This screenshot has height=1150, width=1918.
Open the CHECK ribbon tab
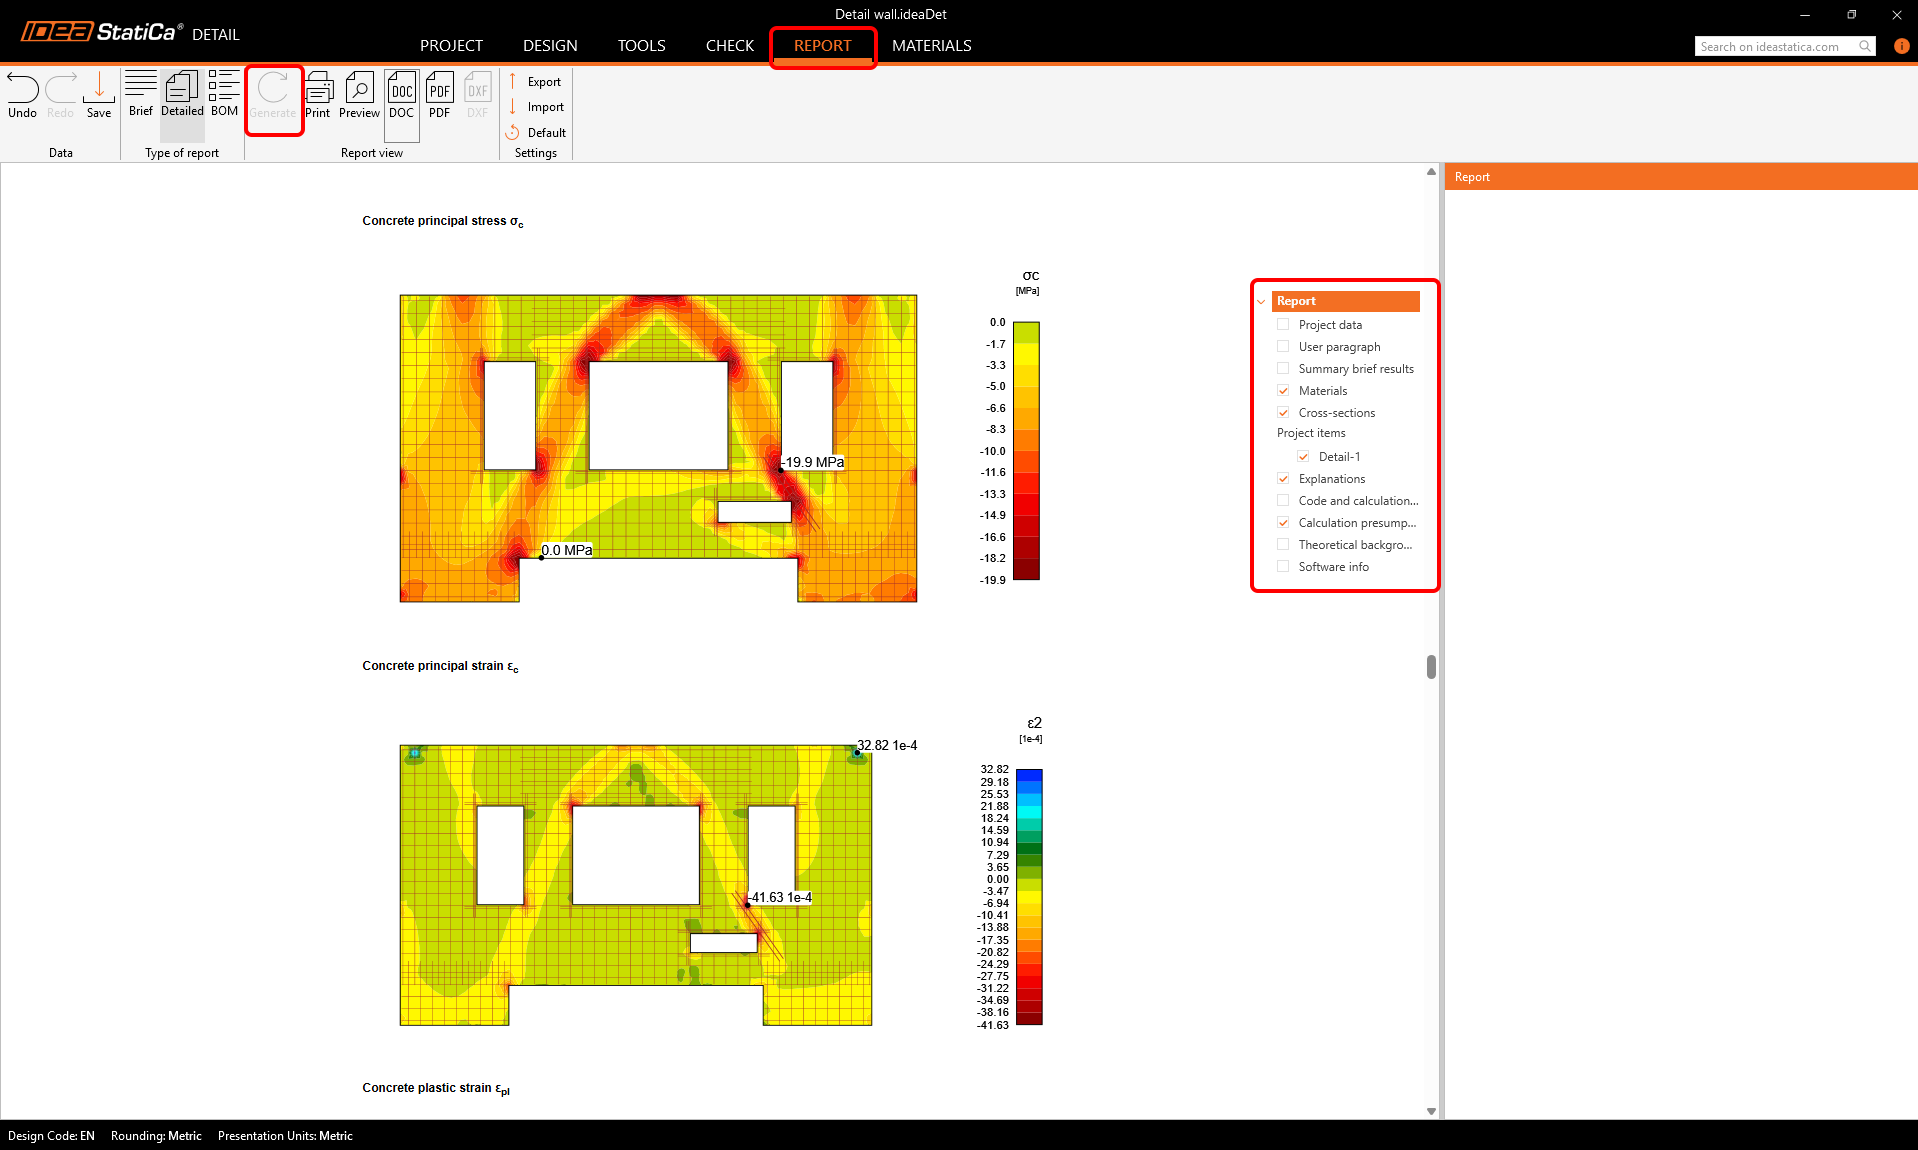(729, 46)
